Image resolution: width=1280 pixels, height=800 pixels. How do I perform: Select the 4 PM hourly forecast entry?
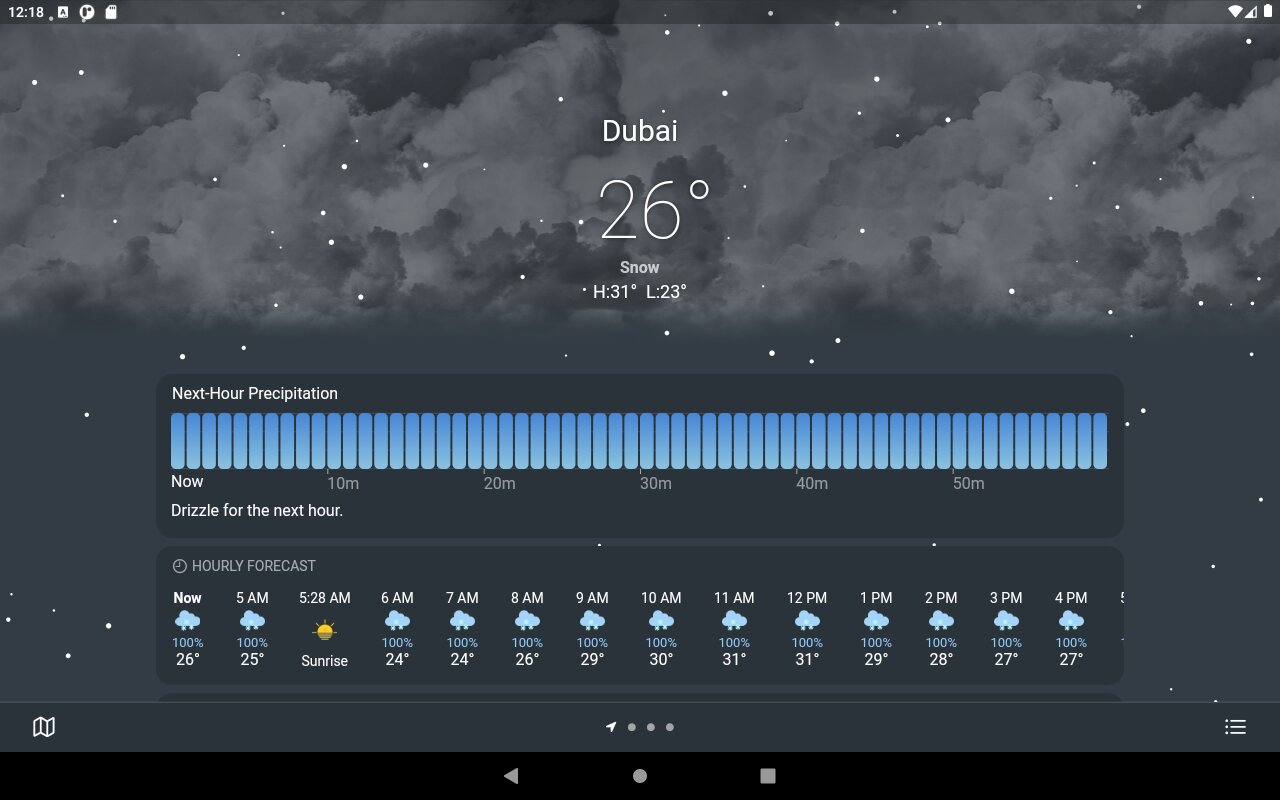click(x=1071, y=629)
